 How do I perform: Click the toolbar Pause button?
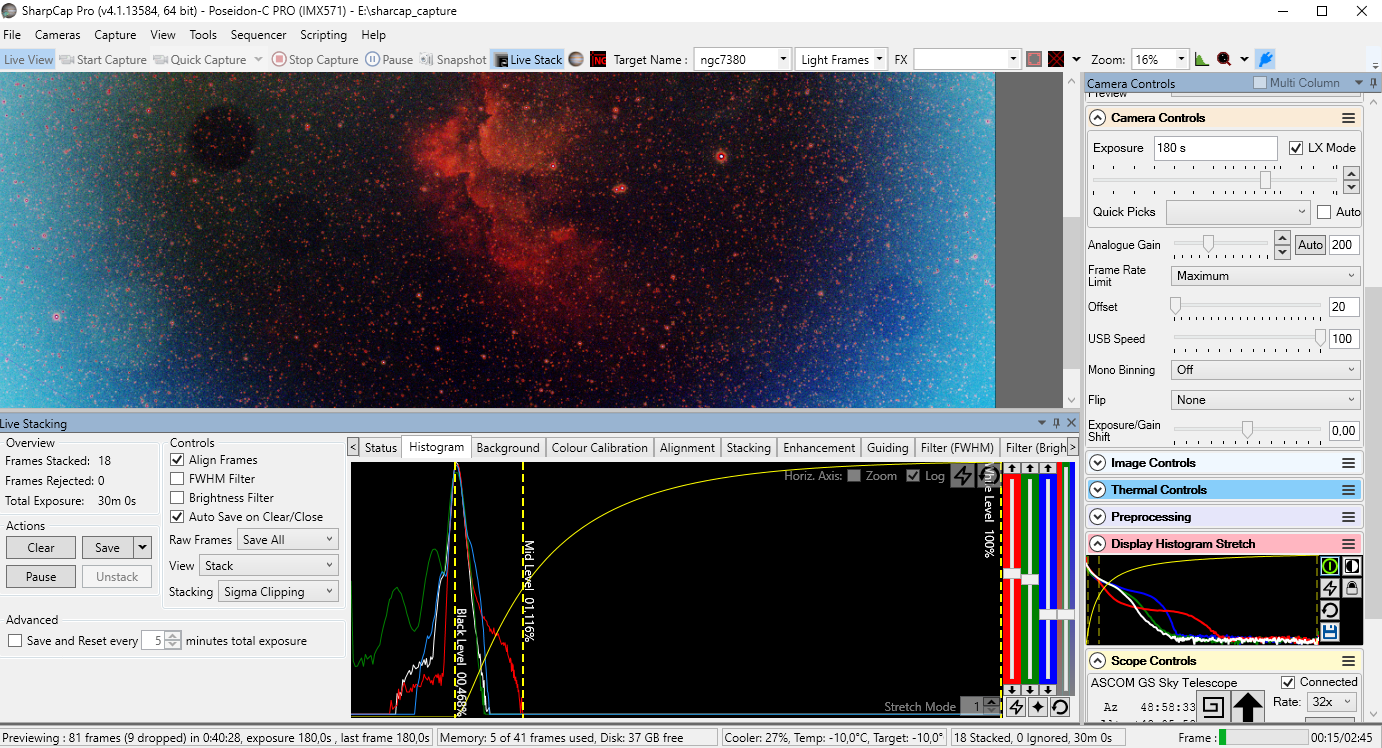(x=389, y=60)
